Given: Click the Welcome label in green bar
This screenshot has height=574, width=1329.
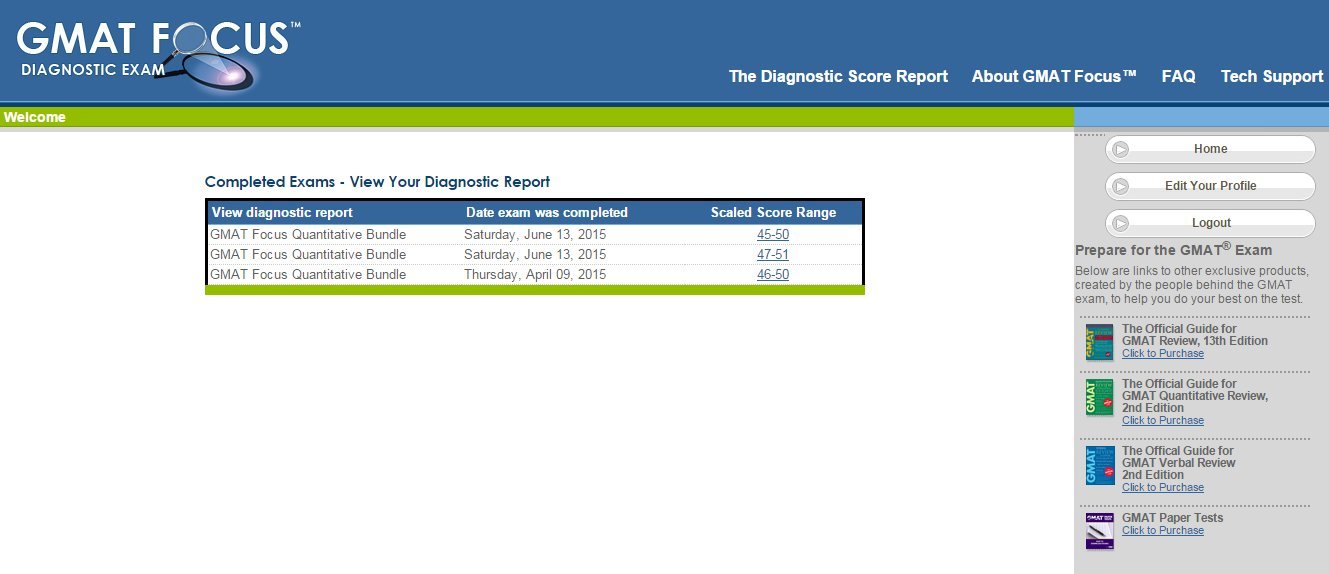Looking at the screenshot, I should [x=35, y=117].
